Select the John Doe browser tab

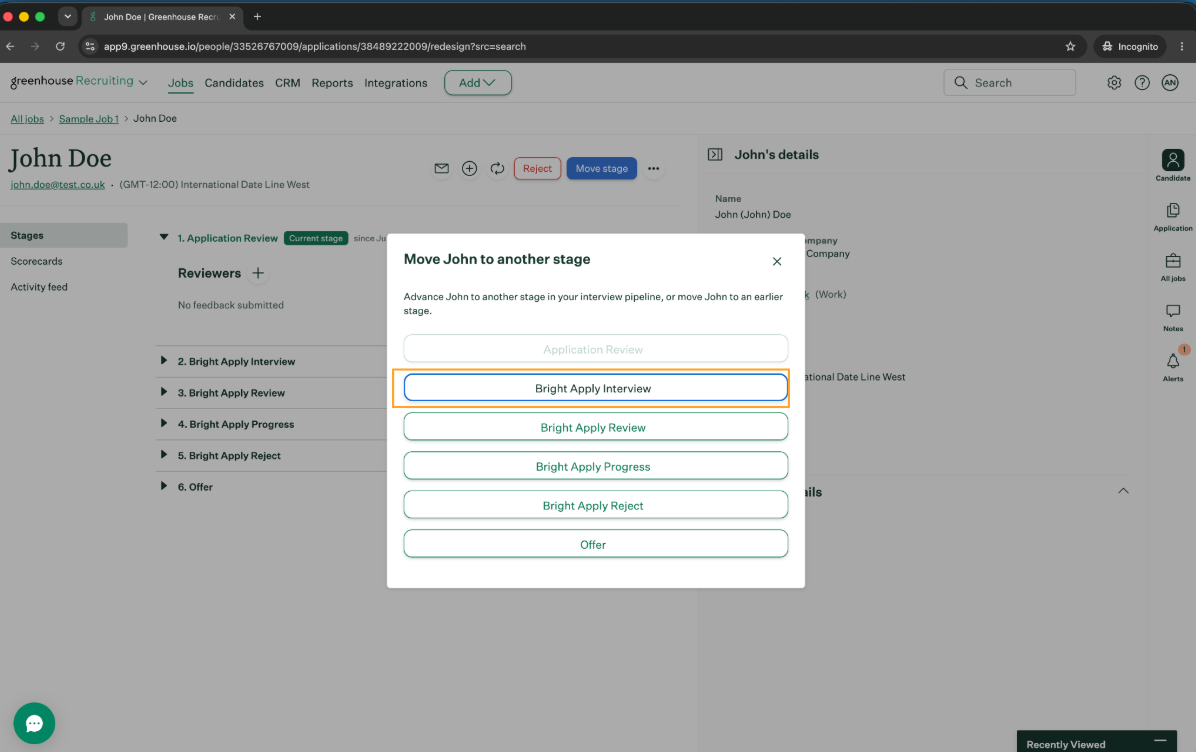click(x=162, y=17)
